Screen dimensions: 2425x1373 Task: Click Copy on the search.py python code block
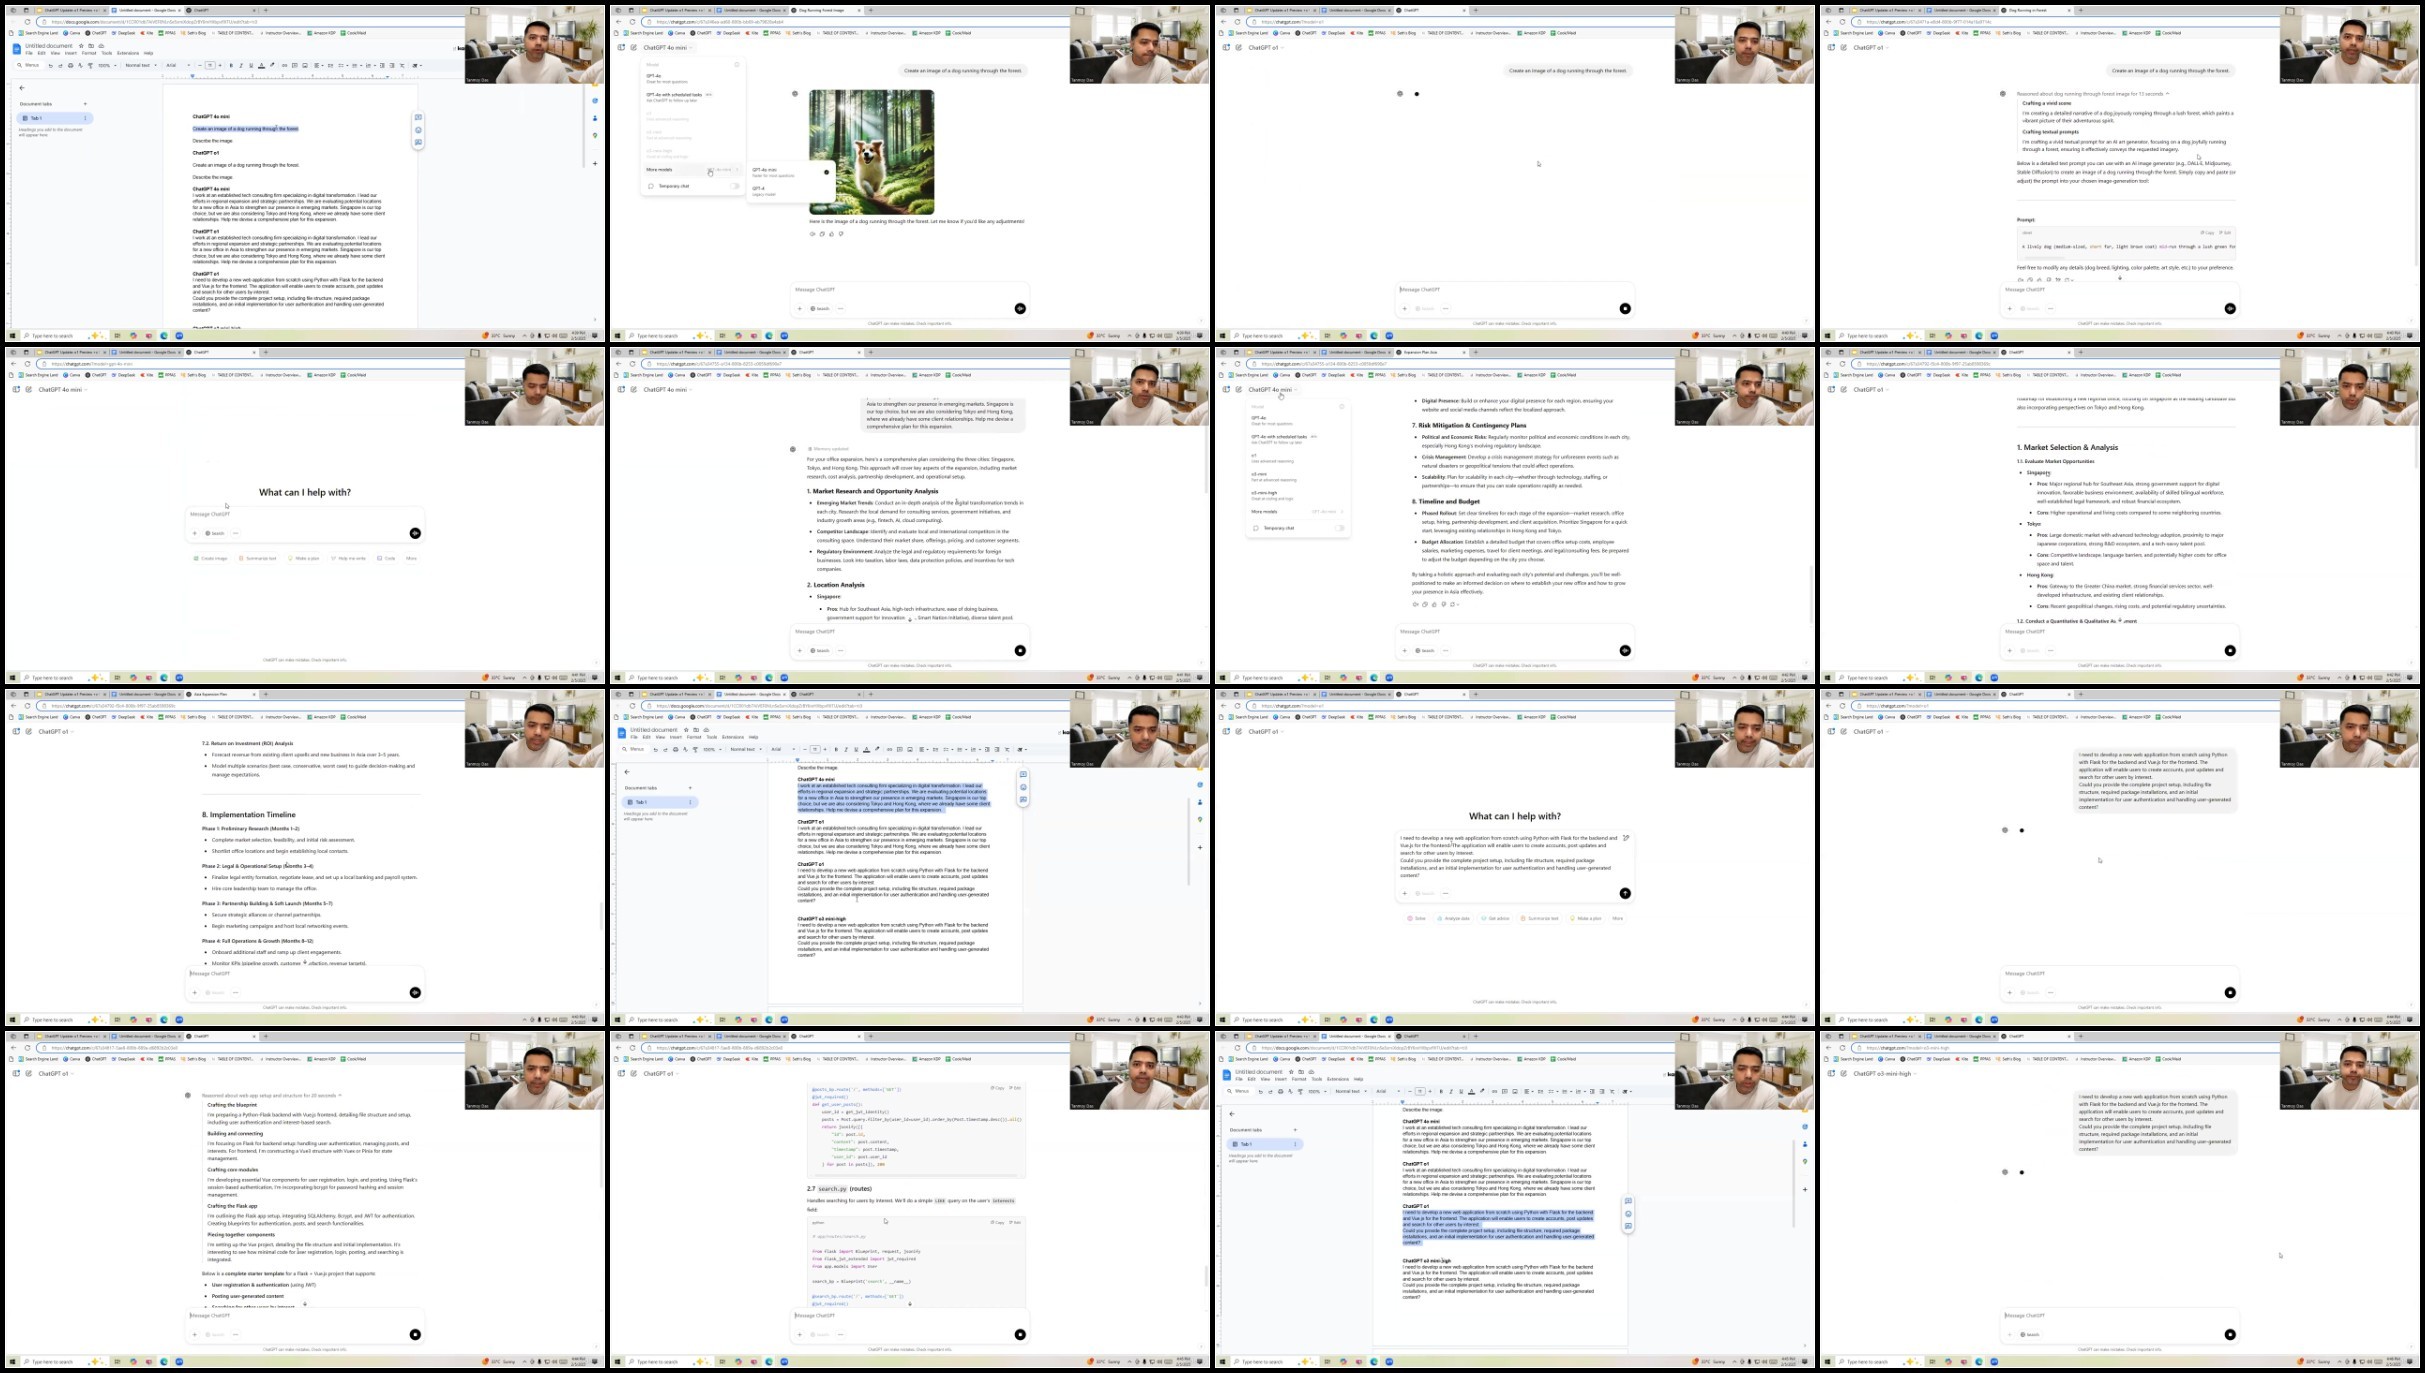997,1222
